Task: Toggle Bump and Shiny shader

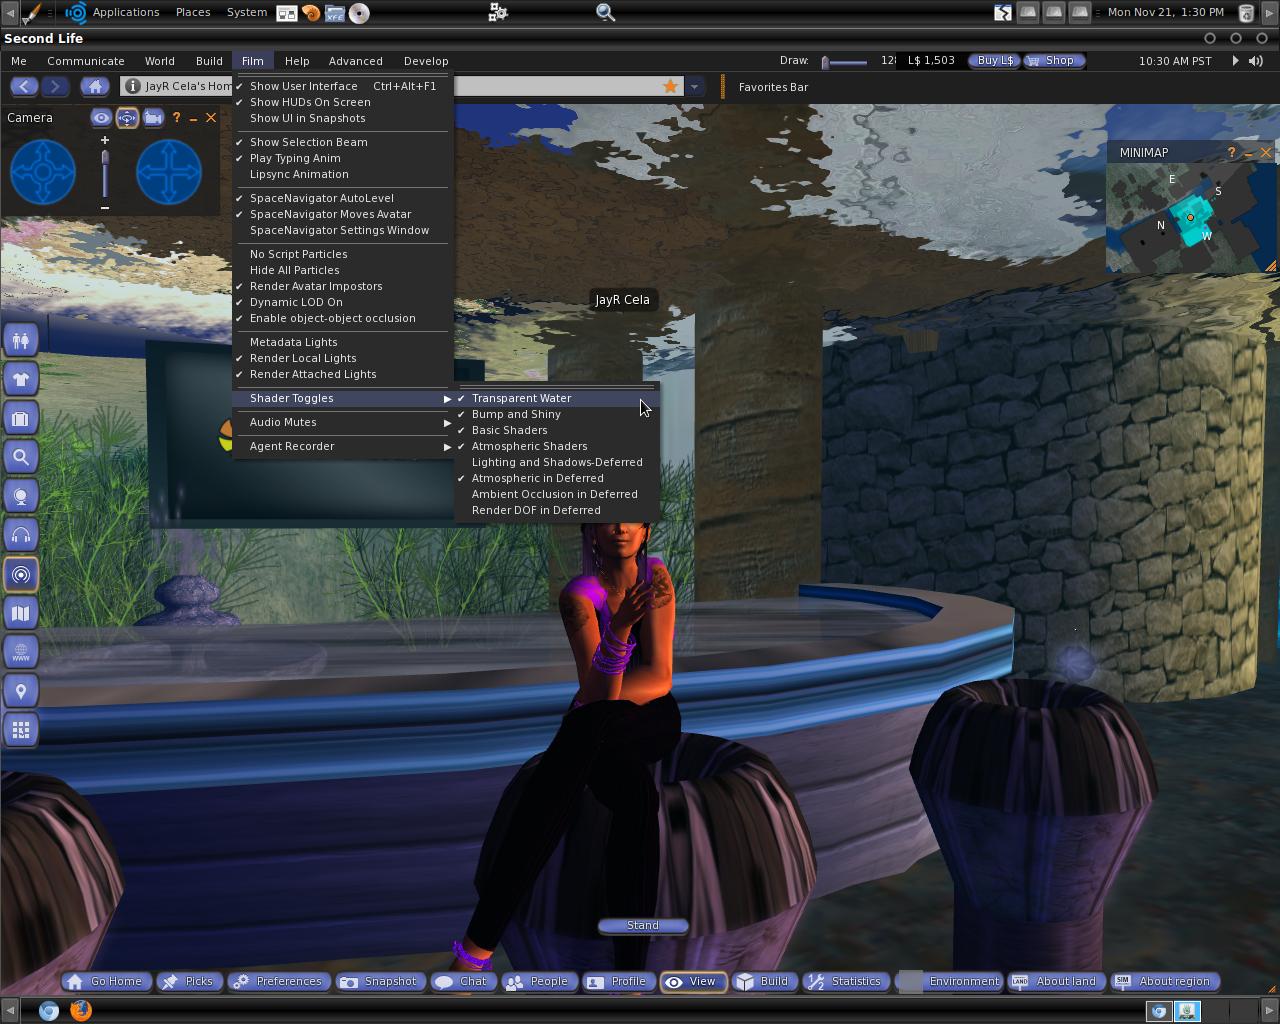Action: coord(556,414)
